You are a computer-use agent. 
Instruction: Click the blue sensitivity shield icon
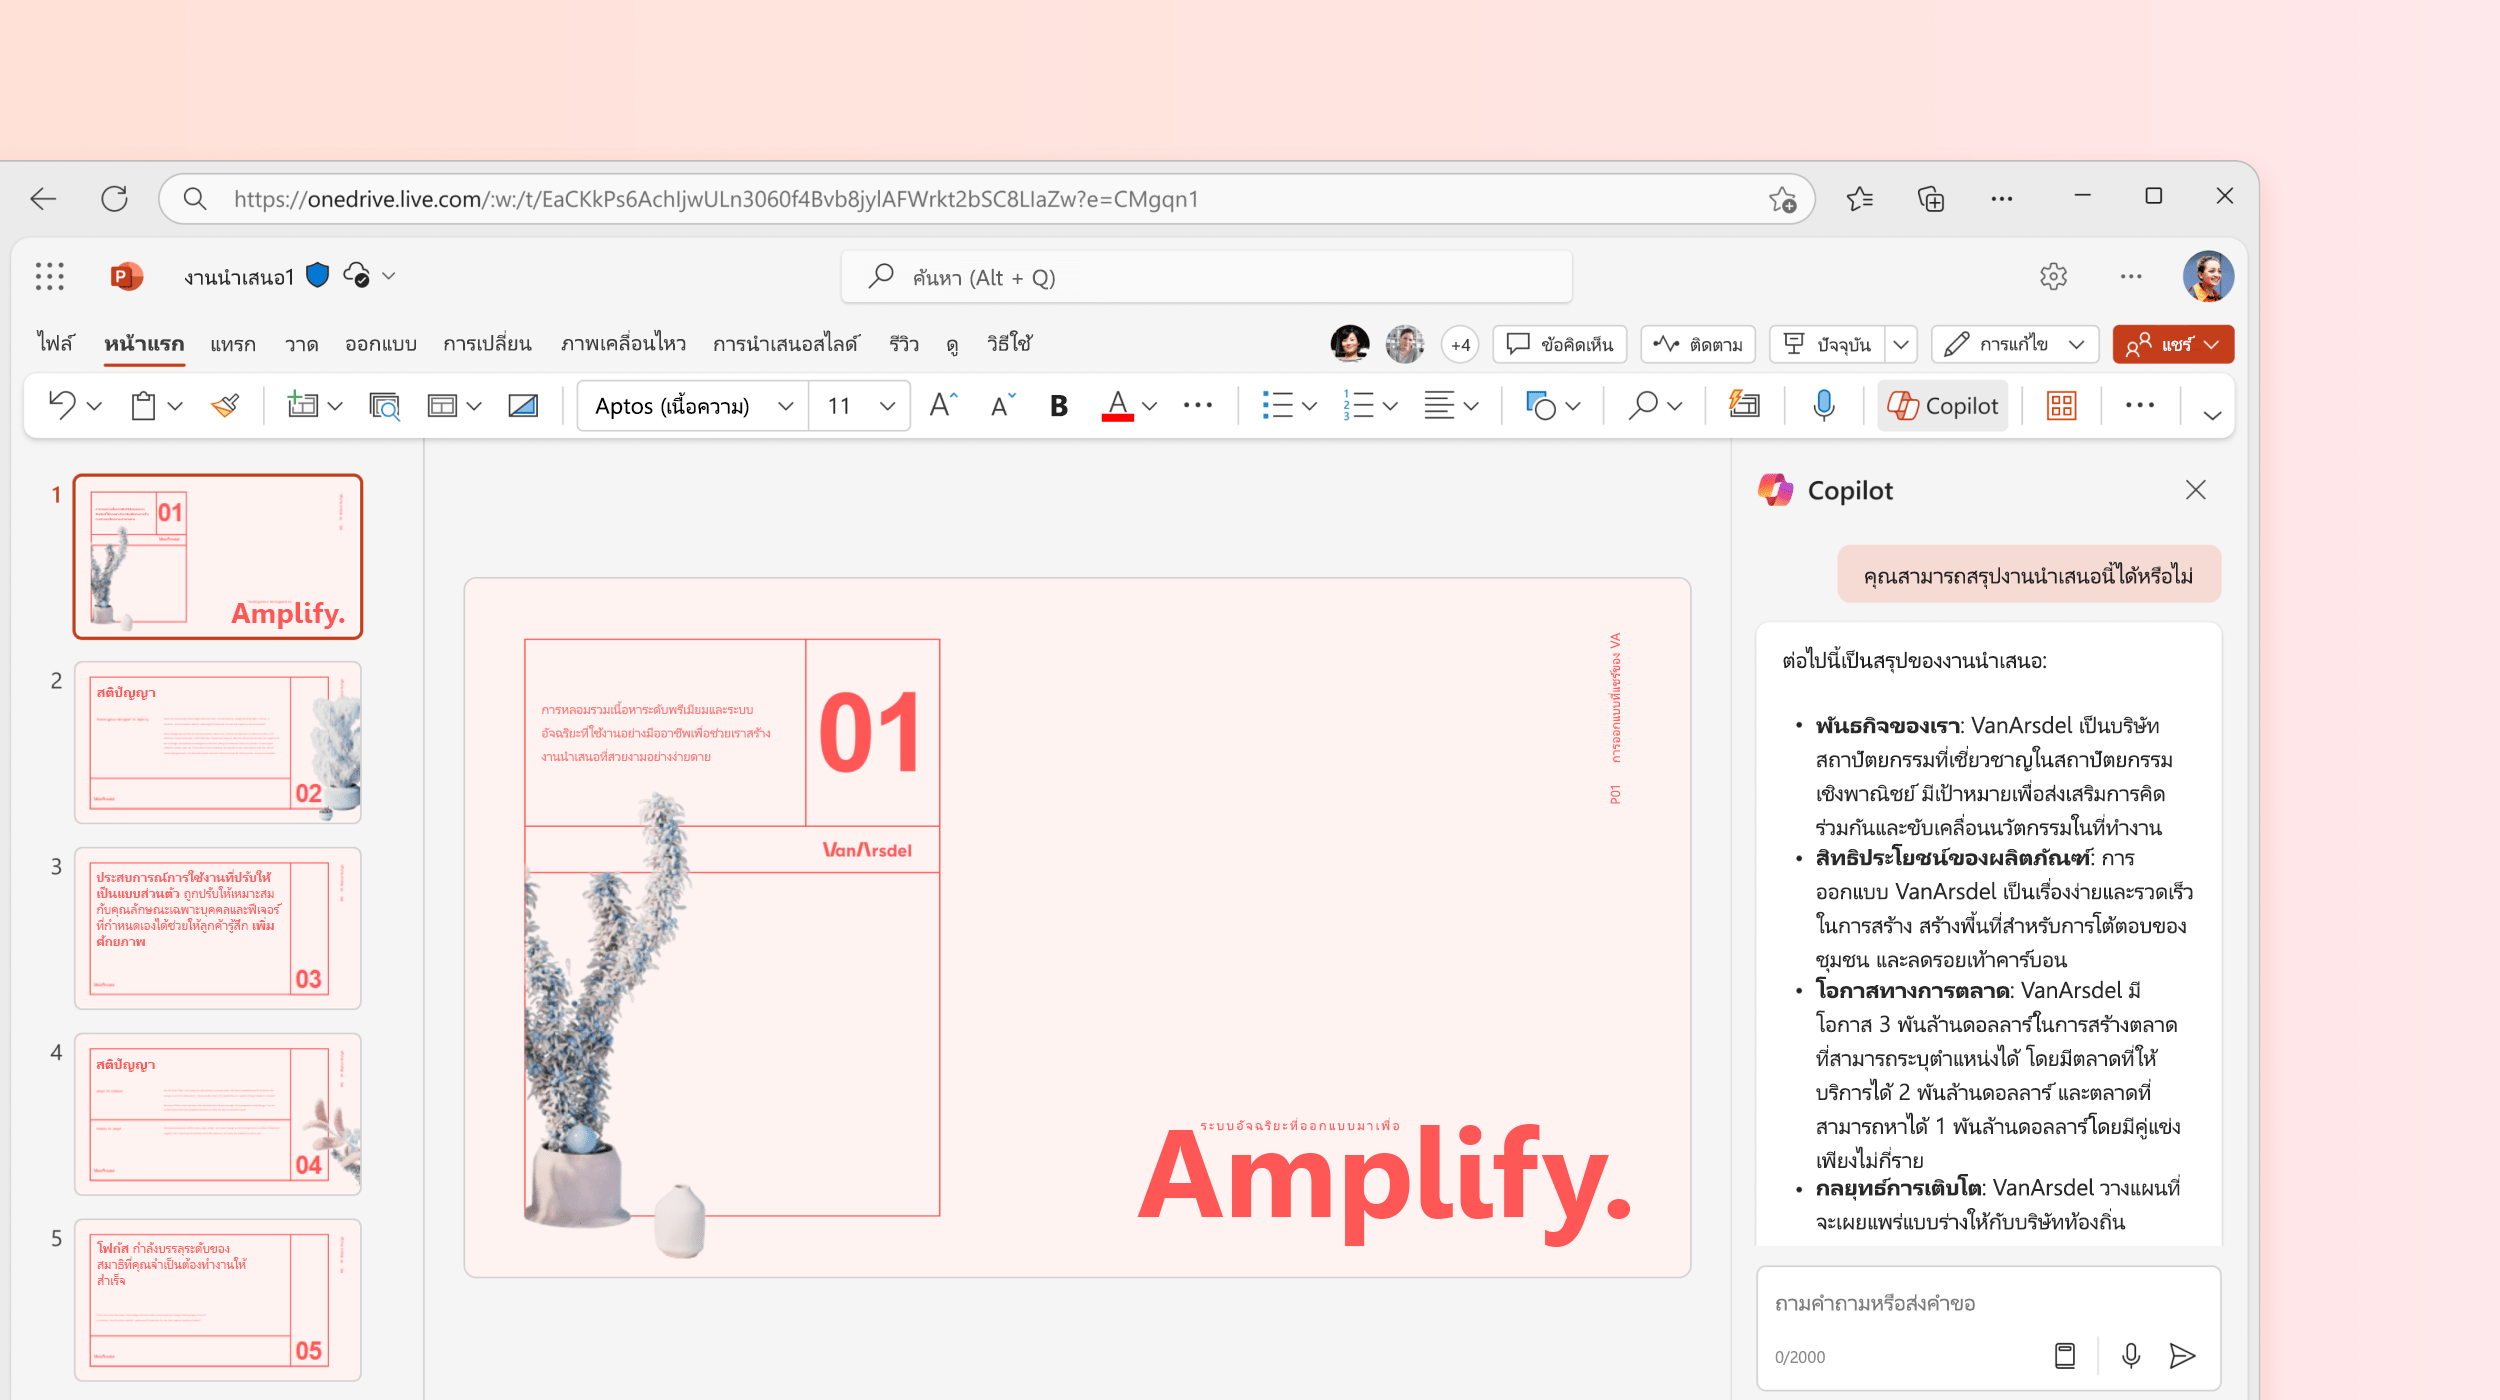tap(317, 275)
